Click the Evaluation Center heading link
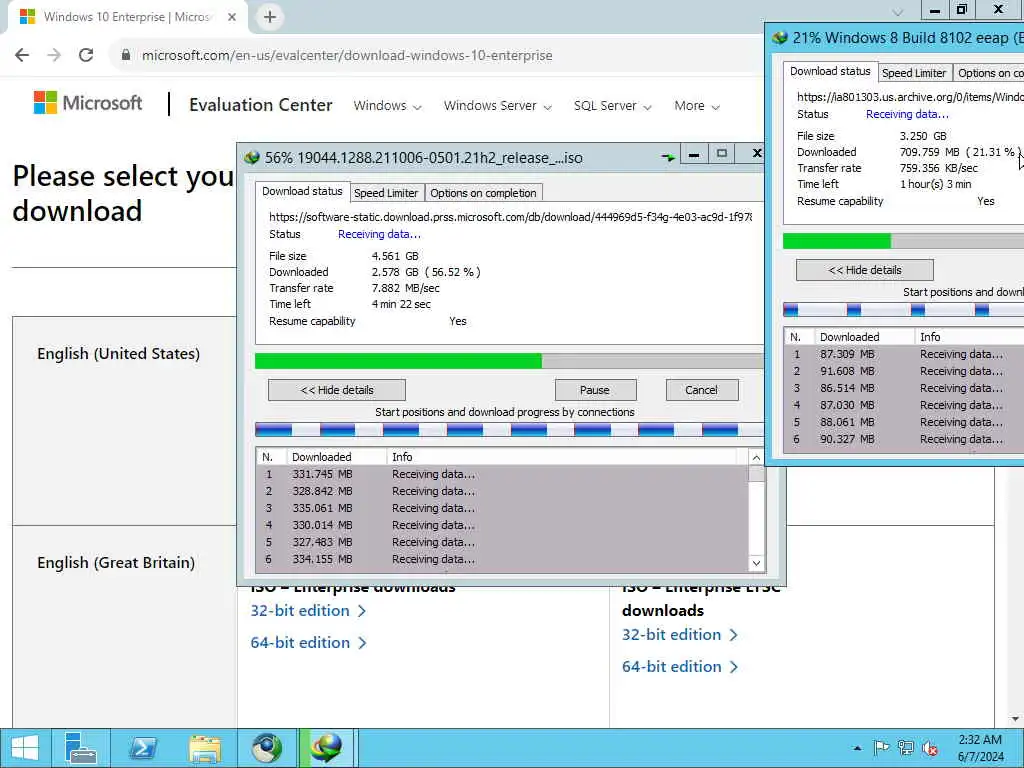Viewport: 1024px width, 768px height. [261, 105]
